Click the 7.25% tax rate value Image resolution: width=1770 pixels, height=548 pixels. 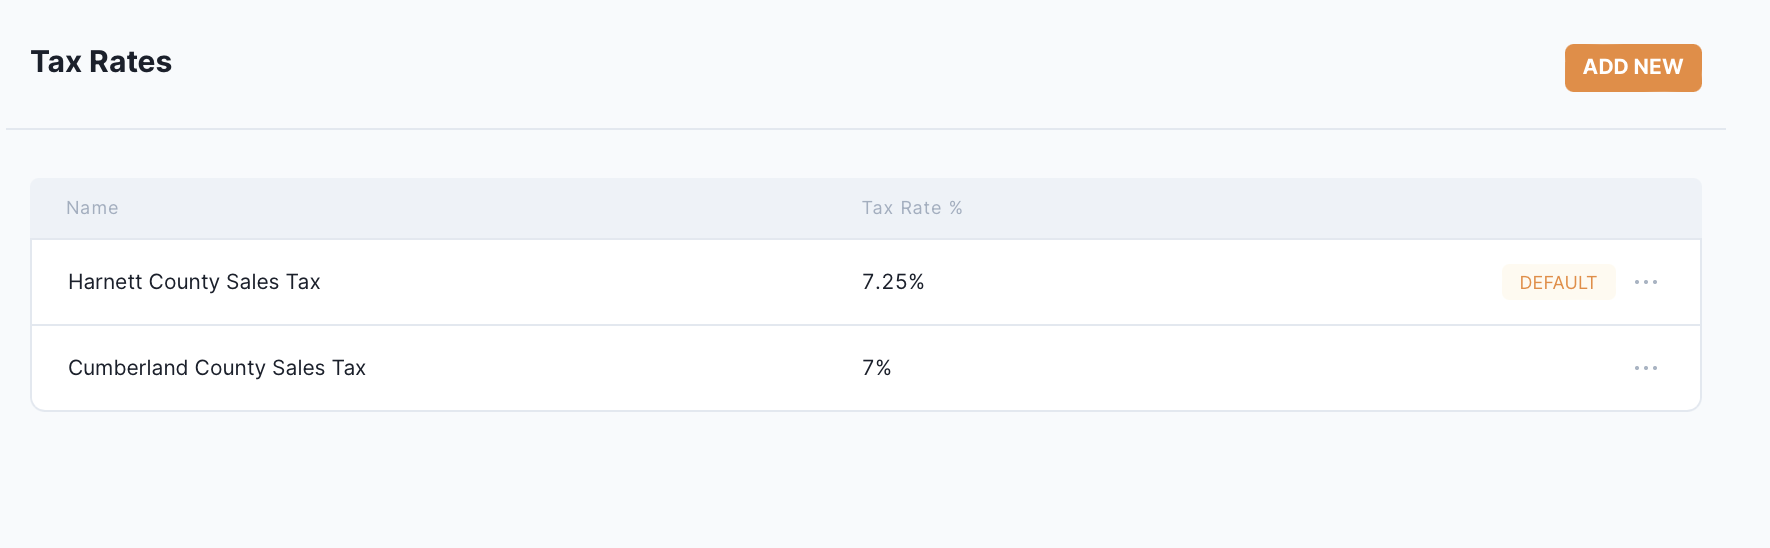tap(893, 282)
